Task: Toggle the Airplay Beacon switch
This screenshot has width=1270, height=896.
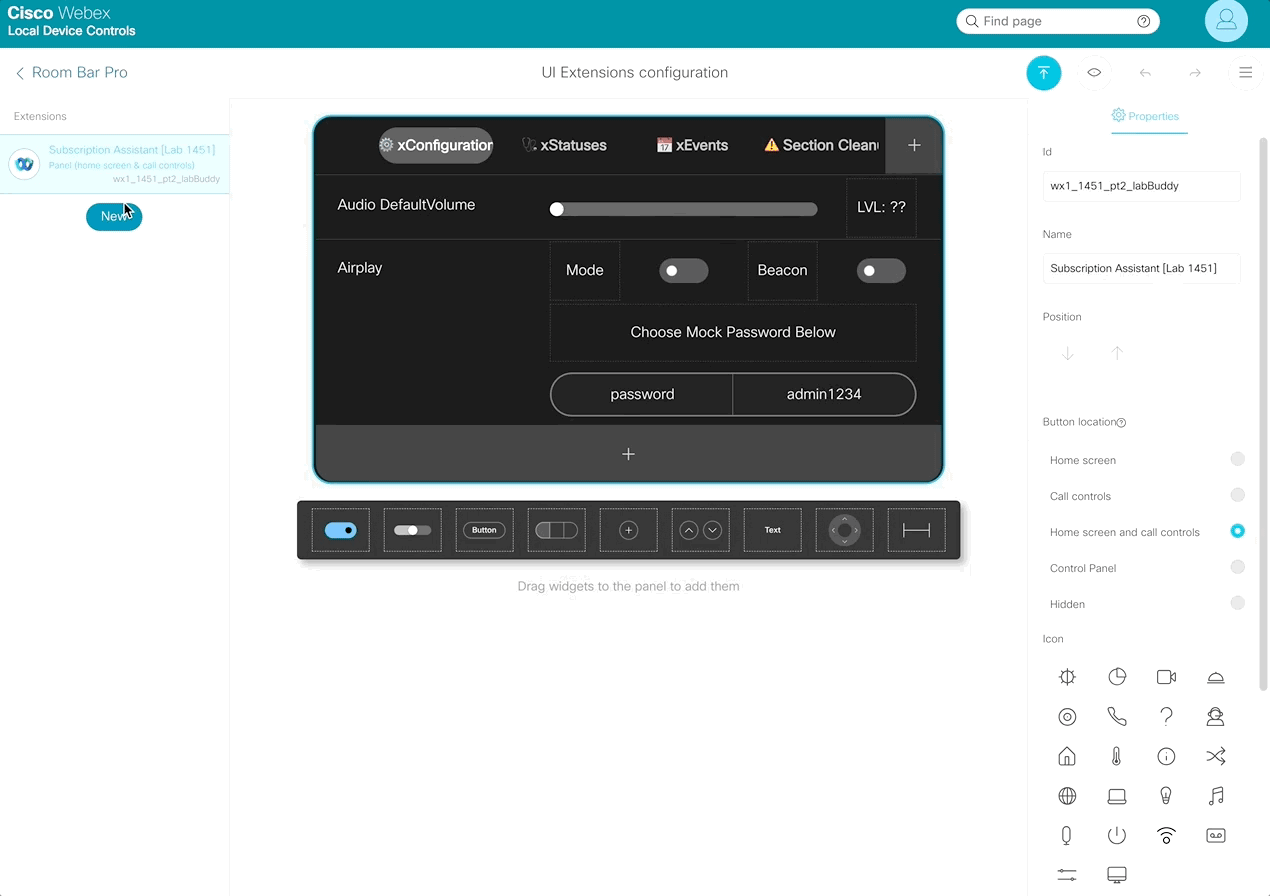Action: click(x=880, y=271)
